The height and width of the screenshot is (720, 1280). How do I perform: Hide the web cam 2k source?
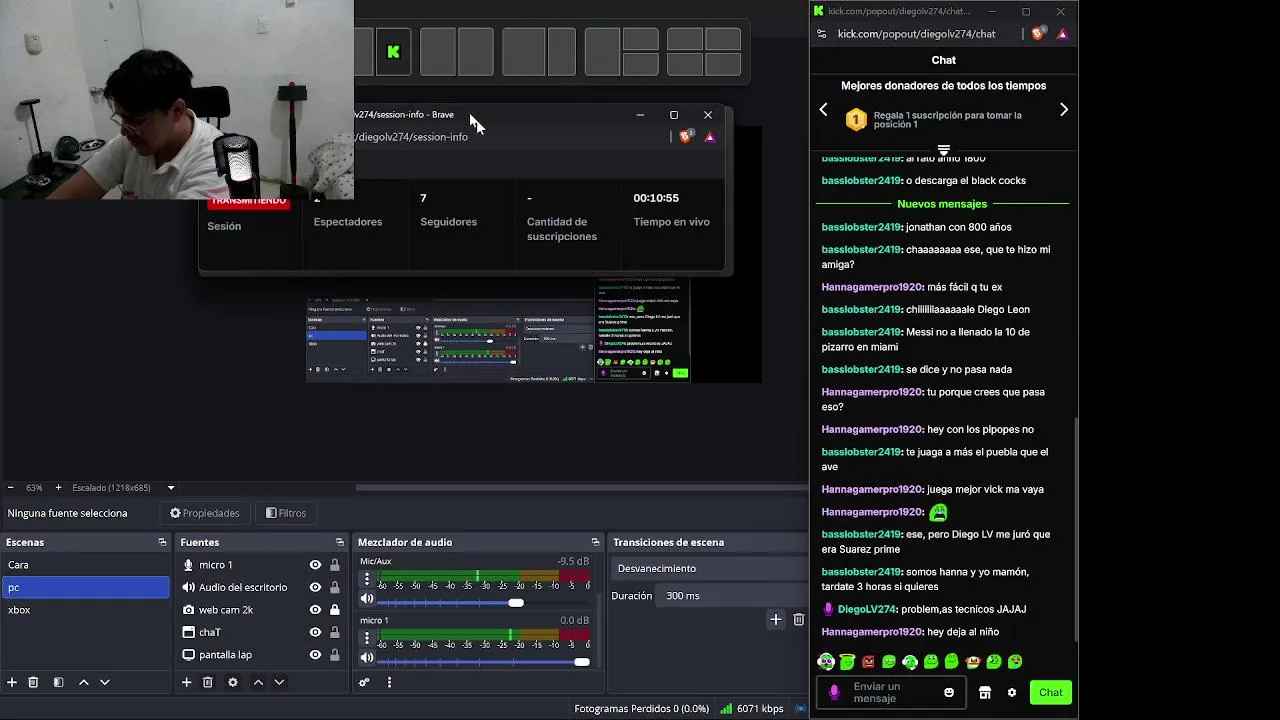(x=315, y=610)
